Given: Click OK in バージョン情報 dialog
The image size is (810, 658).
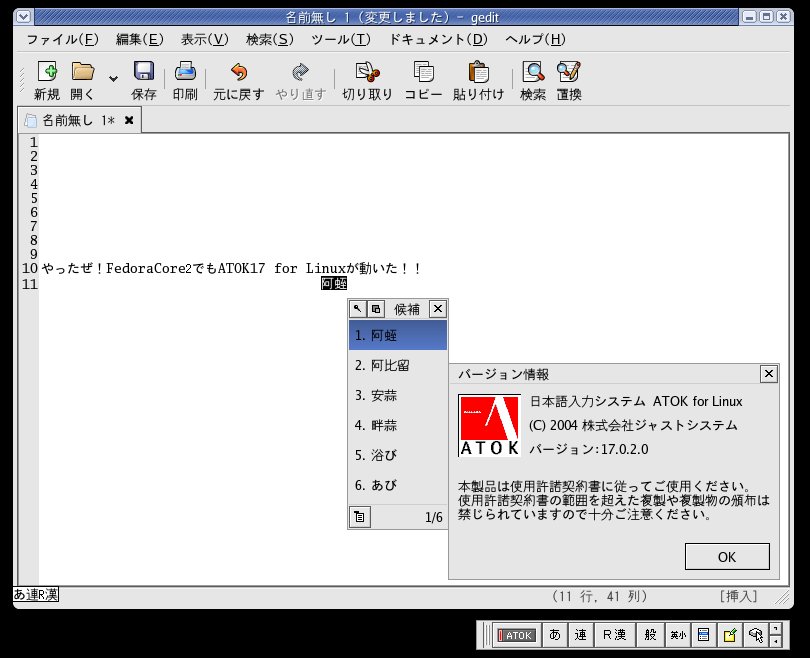Looking at the screenshot, I should (x=727, y=557).
